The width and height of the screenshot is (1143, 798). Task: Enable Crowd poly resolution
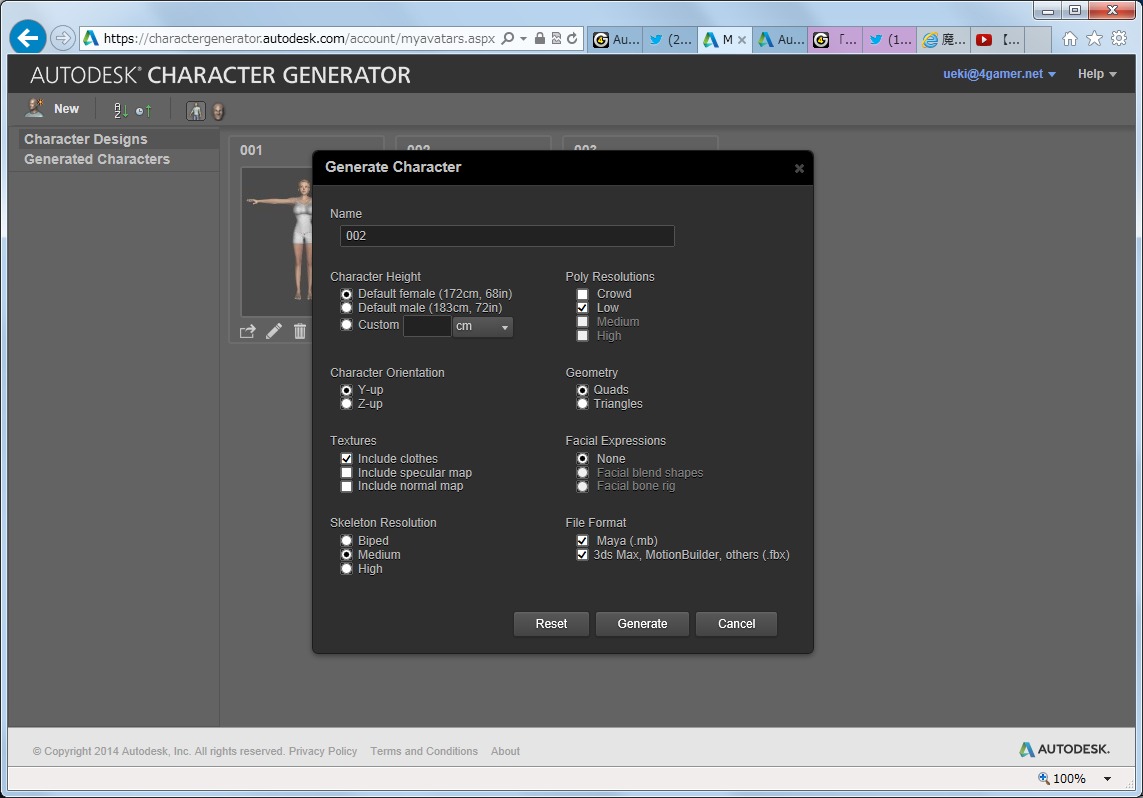click(582, 294)
